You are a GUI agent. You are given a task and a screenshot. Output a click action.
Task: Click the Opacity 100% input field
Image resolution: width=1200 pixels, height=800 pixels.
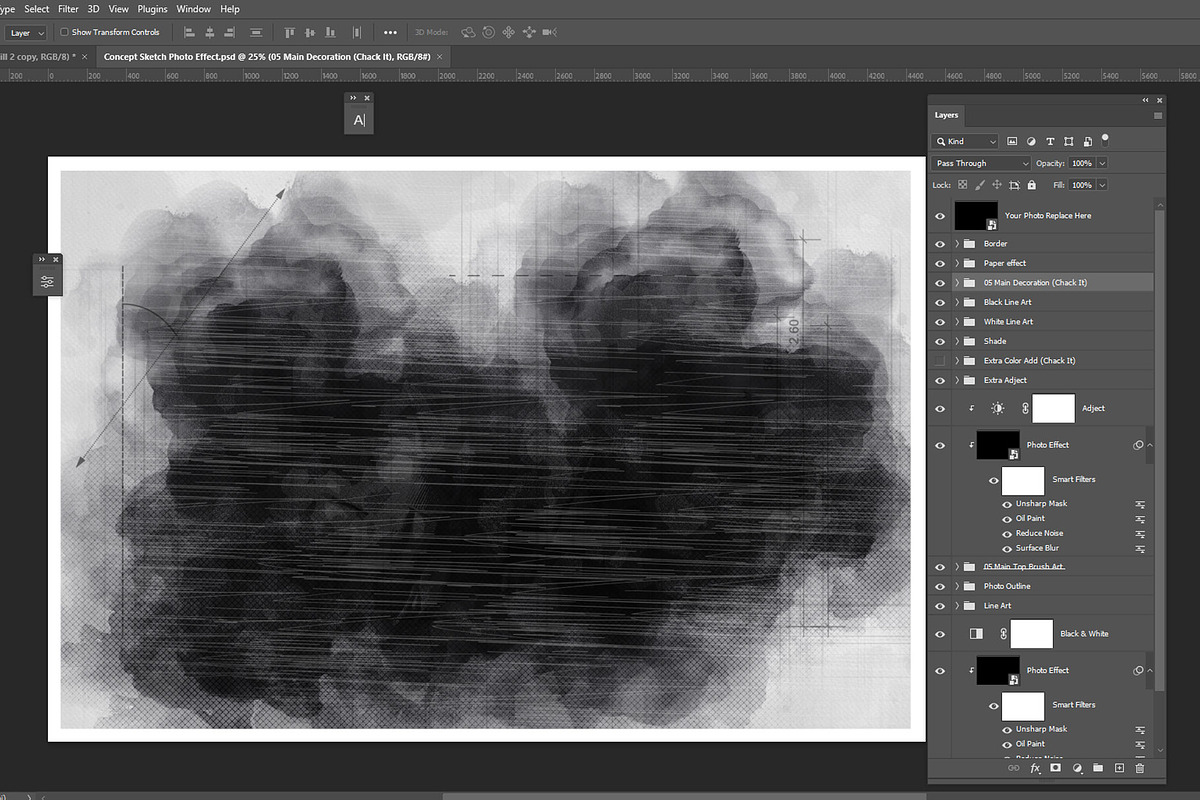click(x=1082, y=163)
